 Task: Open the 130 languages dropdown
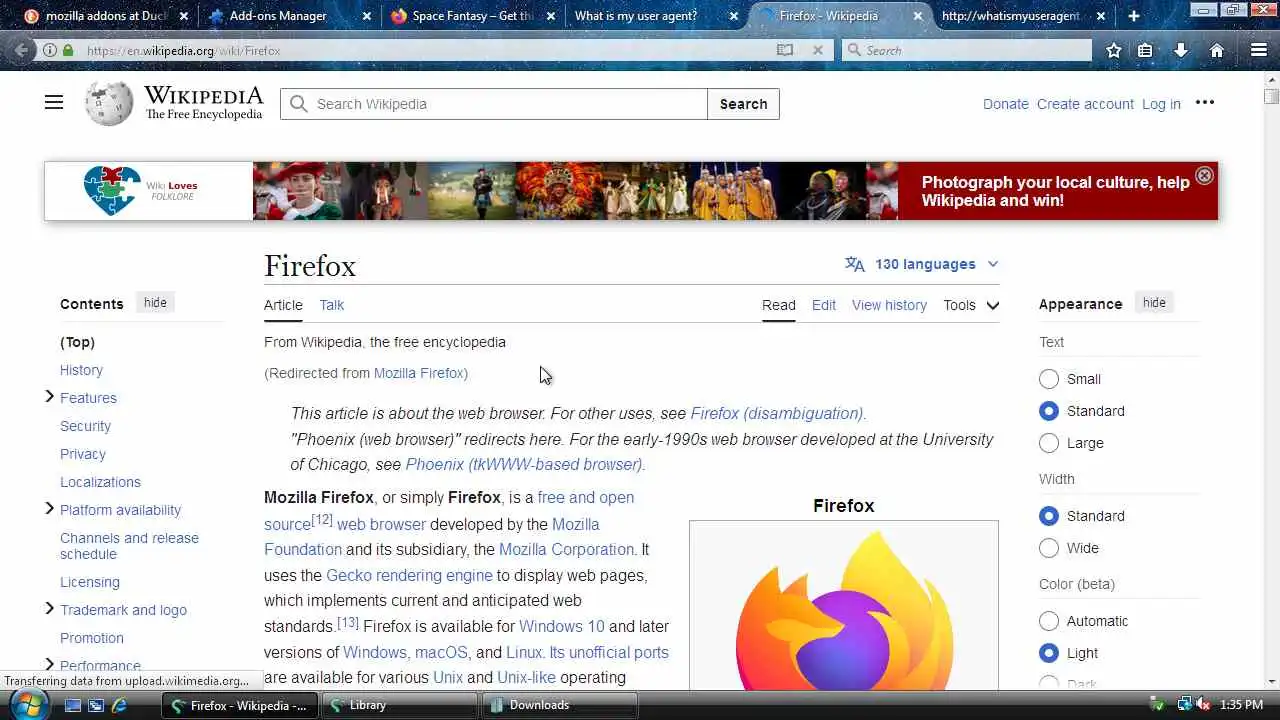pyautogui.click(x=922, y=264)
